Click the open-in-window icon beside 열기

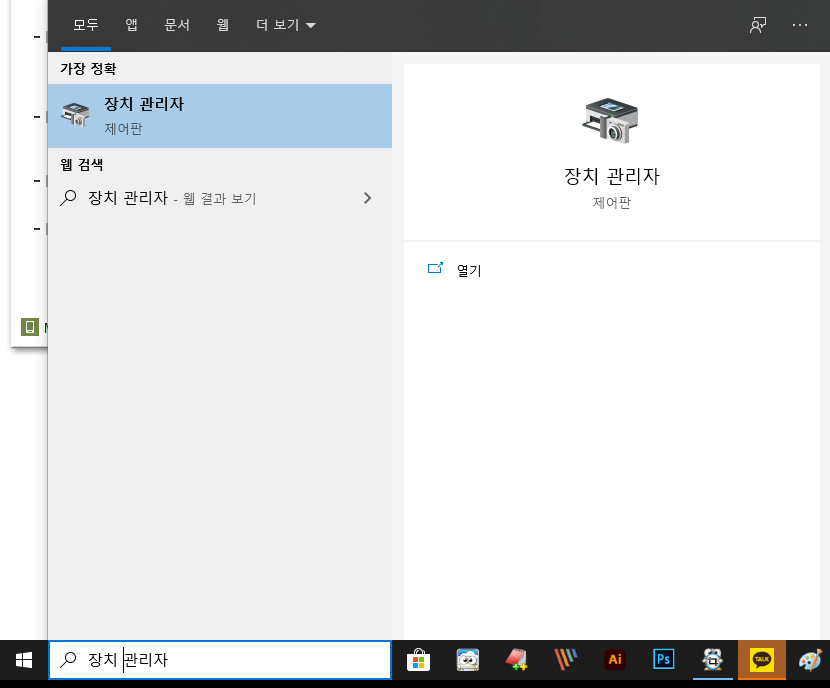point(435,268)
